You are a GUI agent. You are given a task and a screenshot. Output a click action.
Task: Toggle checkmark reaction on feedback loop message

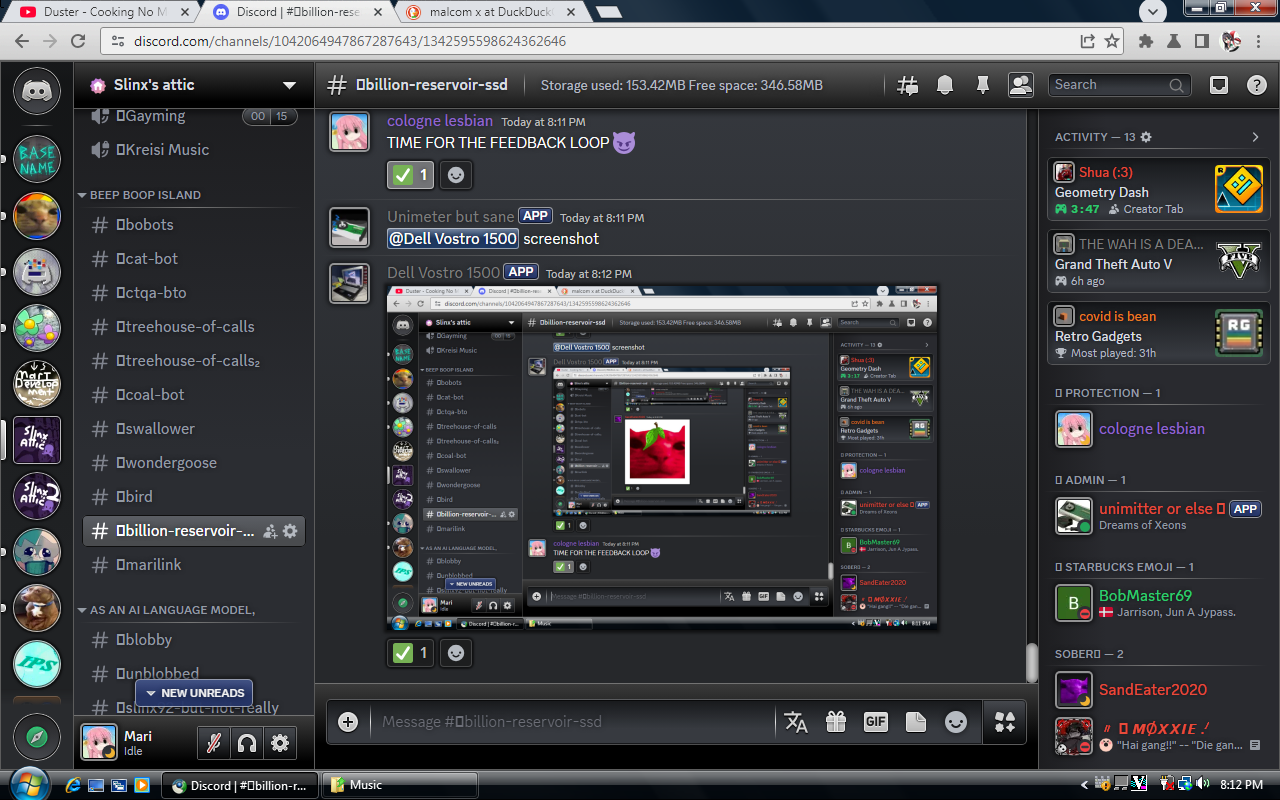pyautogui.click(x=411, y=175)
